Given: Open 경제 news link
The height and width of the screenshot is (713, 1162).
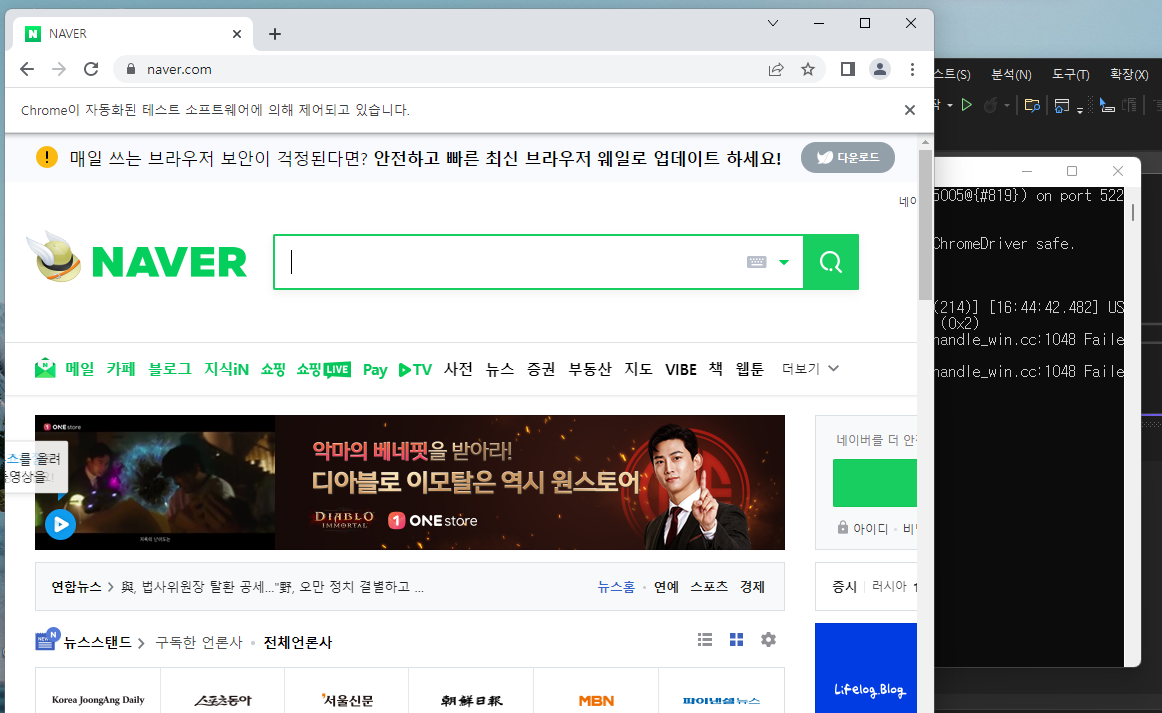Looking at the screenshot, I should click(752, 586).
